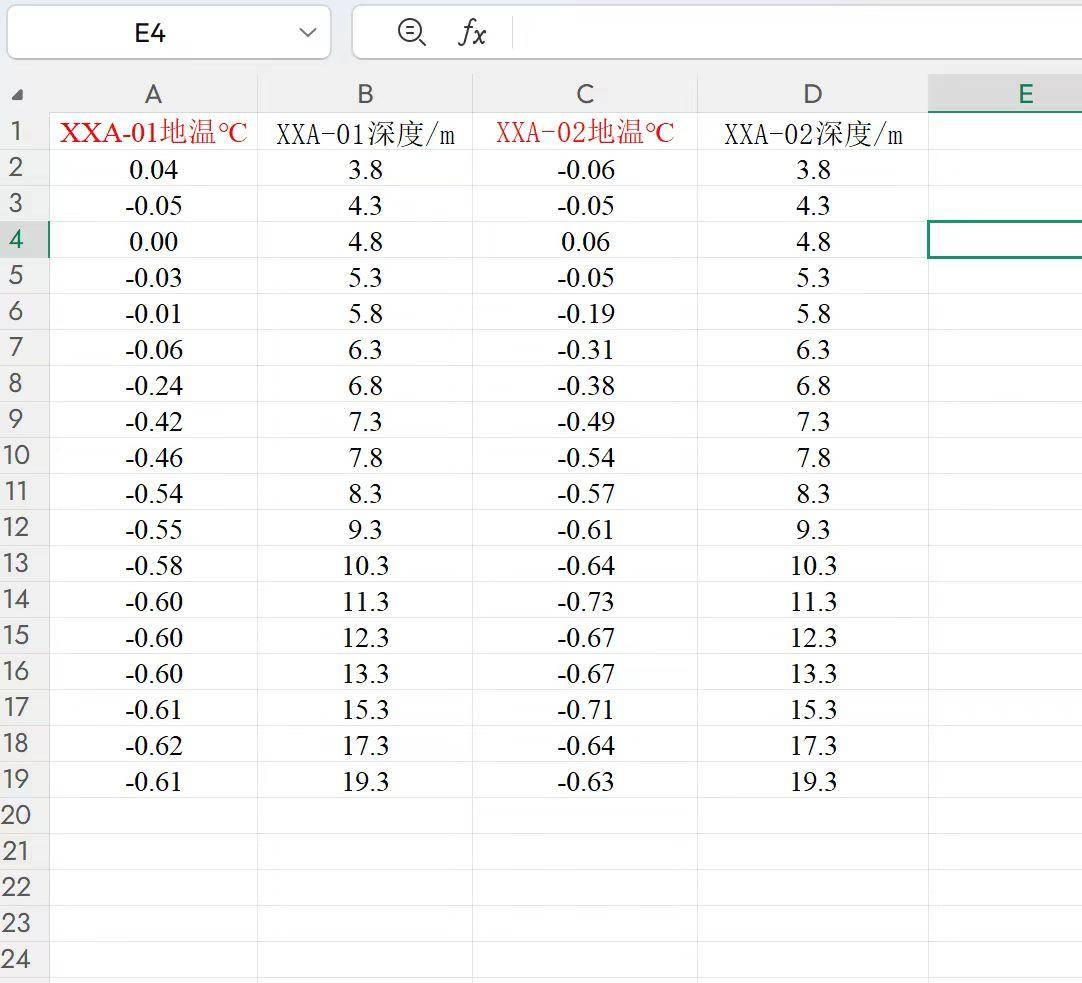Click cell C14 with value -0.73
The width and height of the screenshot is (1082, 983).
[585, 602]
